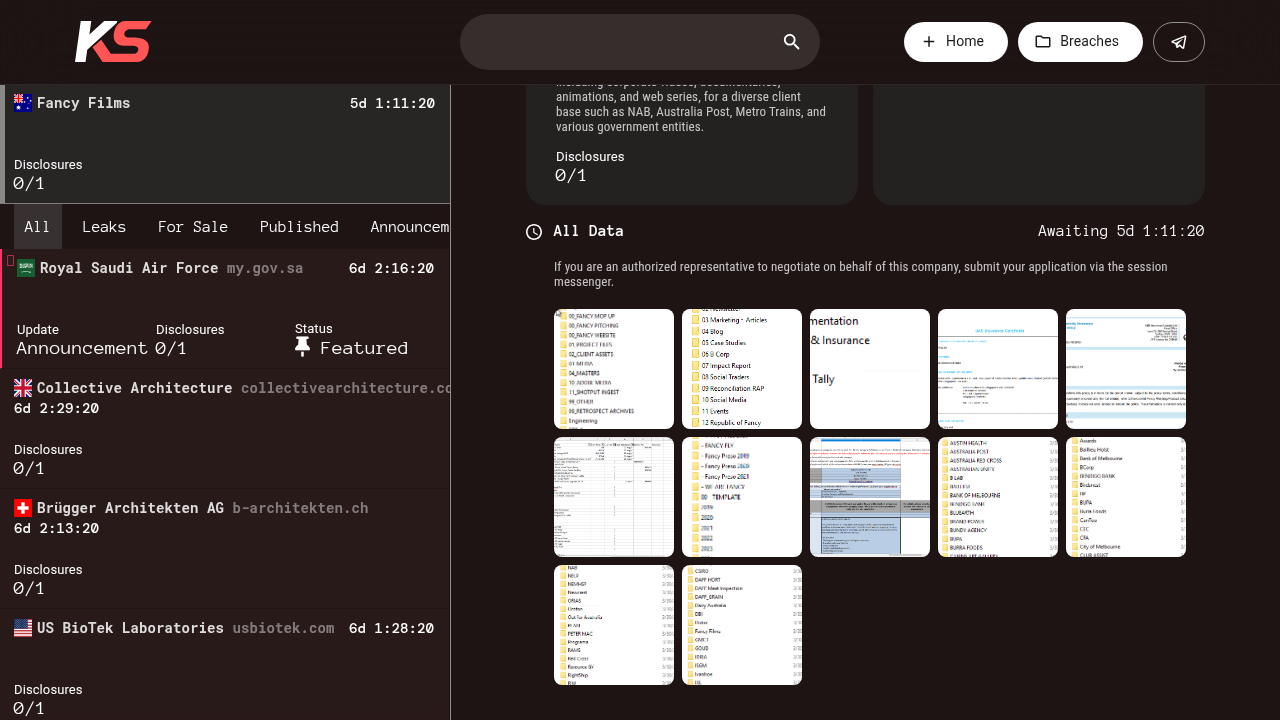Click the Home button
This screenshot has height=720, width=1280.
956,42
